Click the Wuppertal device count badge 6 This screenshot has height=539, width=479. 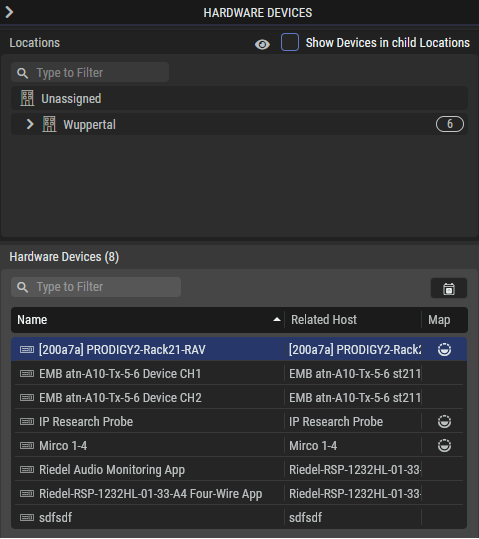click(x=449, y=124)
